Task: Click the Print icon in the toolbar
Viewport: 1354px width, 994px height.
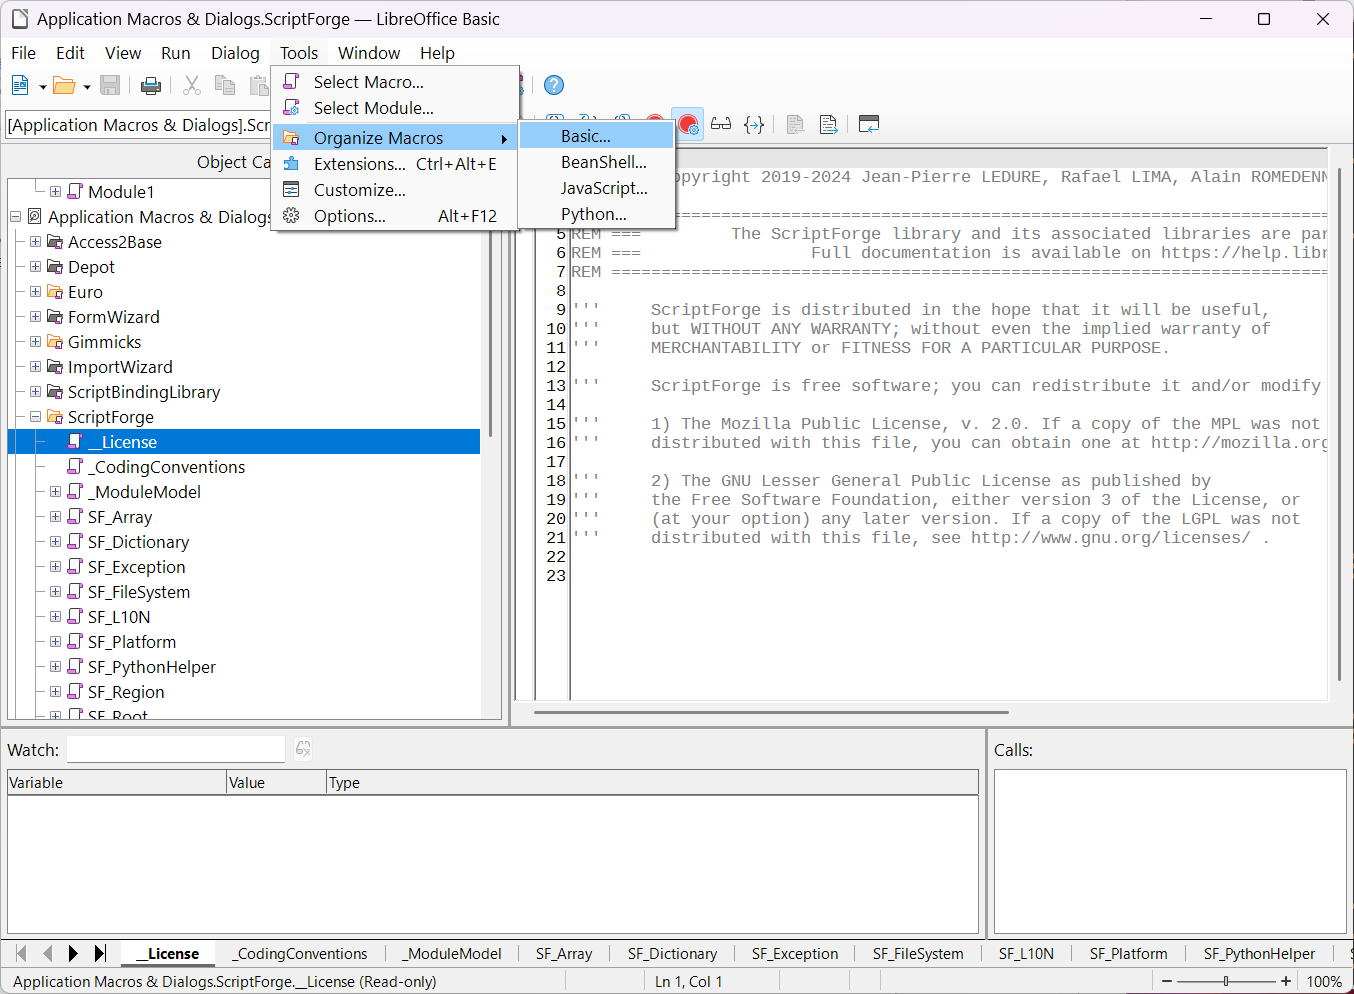Action: click(151, 86)
